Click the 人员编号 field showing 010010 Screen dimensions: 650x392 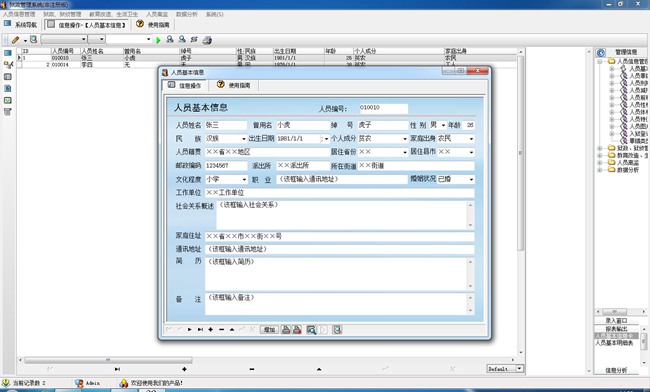tap(383, 108)
